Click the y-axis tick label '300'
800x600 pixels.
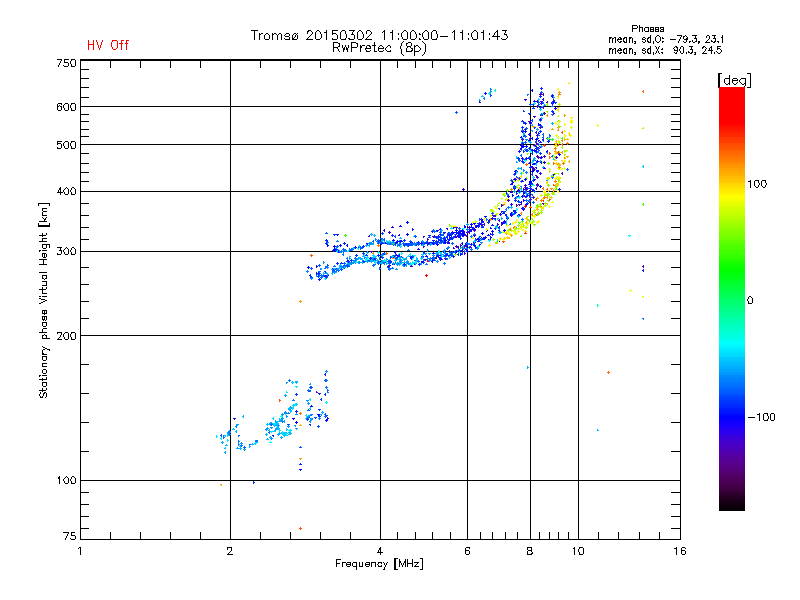pyautogui.click(x=66, y=252)
